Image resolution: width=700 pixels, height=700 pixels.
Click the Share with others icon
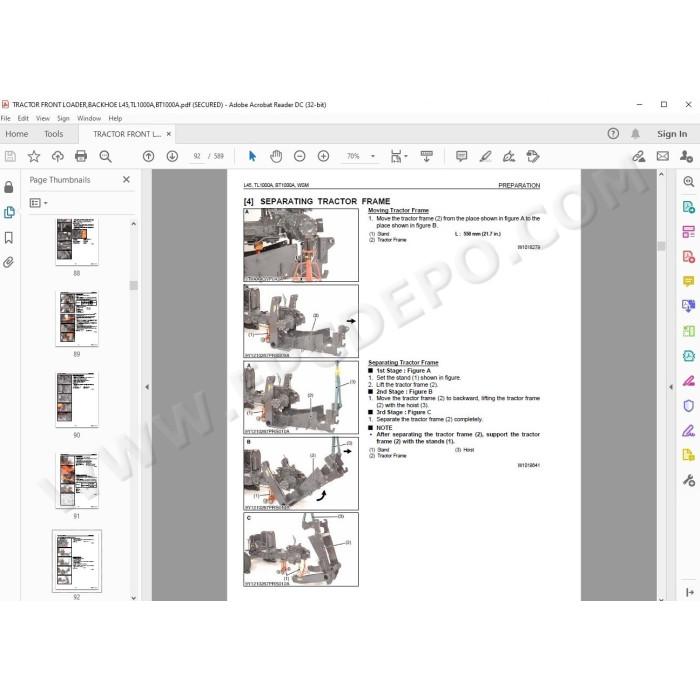click(686, 156)
